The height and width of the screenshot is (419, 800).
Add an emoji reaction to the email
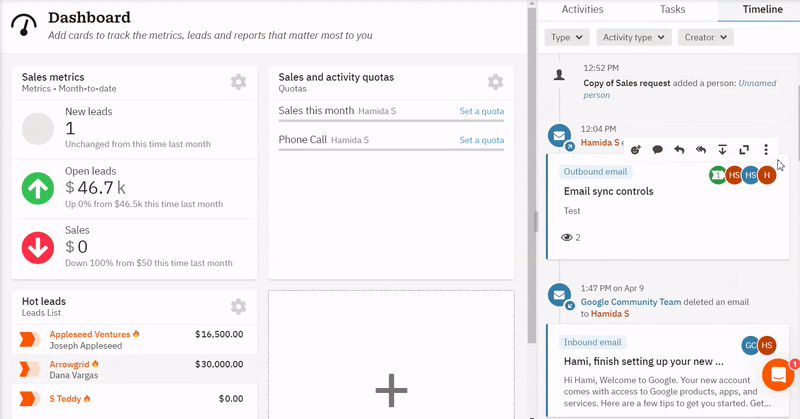[x=635, y=149]
